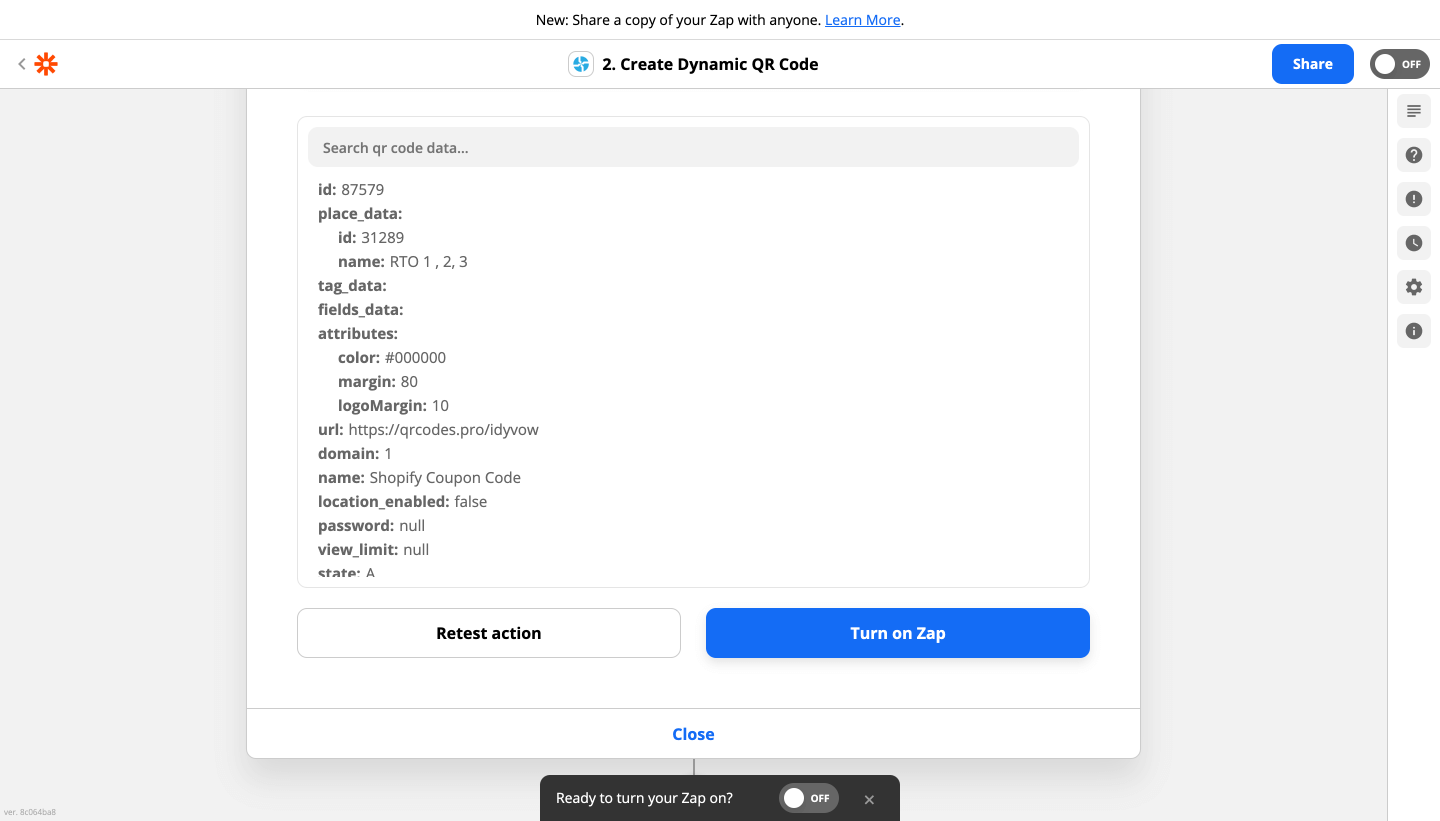Click the QR code app icon beside step title
Image resolution: width=1440 pixels, height=821 pixels.
580,63
